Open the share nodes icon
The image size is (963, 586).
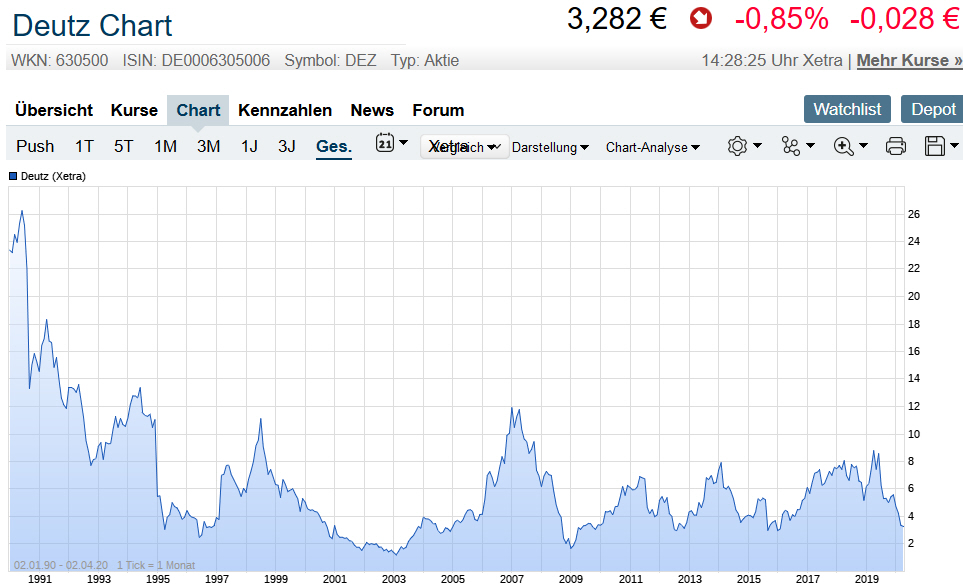coord(790,146)
